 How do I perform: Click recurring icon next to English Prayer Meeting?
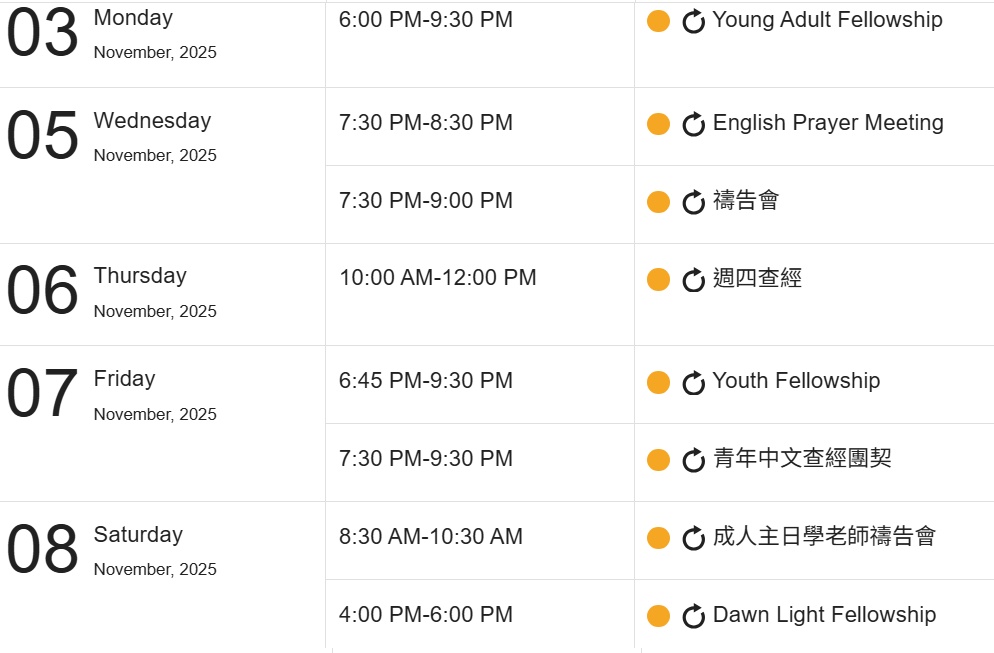click(x=694, y=124)
